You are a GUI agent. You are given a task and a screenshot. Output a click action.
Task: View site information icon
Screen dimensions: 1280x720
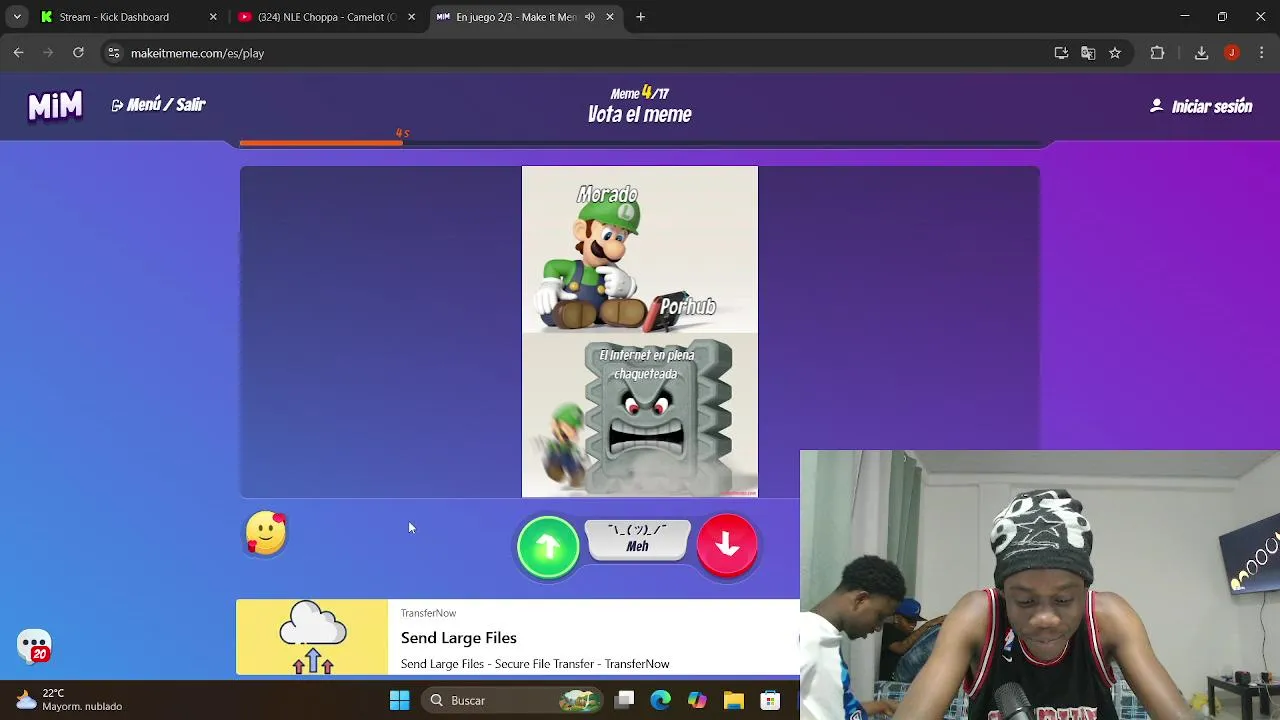(x=114, y=53)
